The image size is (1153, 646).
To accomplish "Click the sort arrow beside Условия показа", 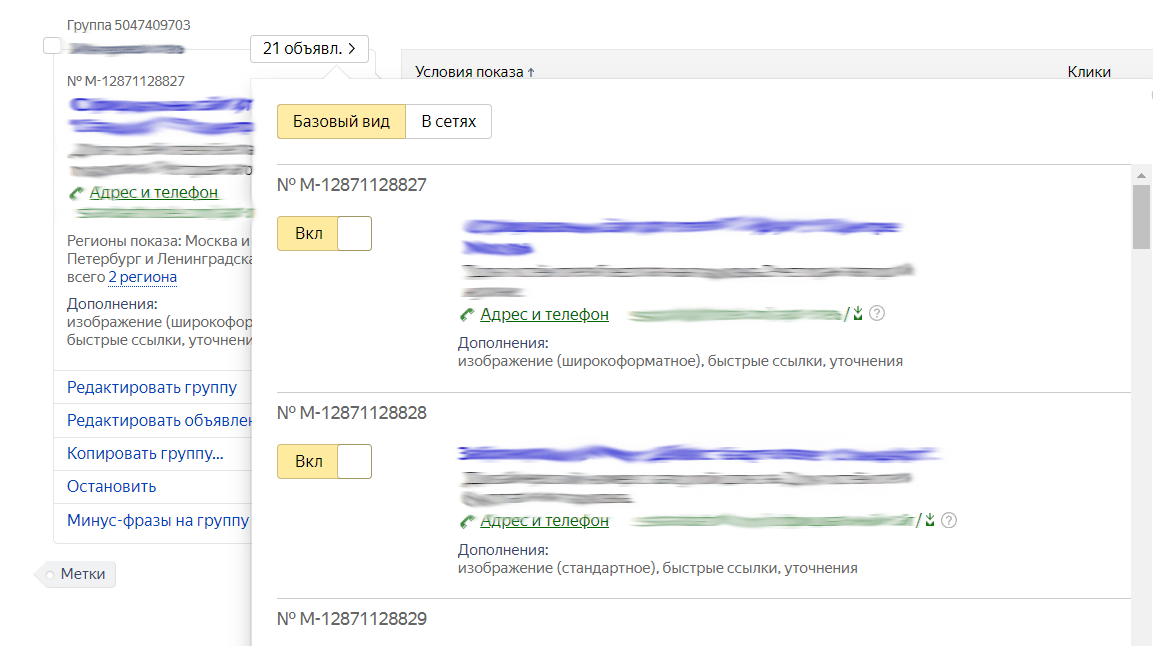I will (531, 73).
